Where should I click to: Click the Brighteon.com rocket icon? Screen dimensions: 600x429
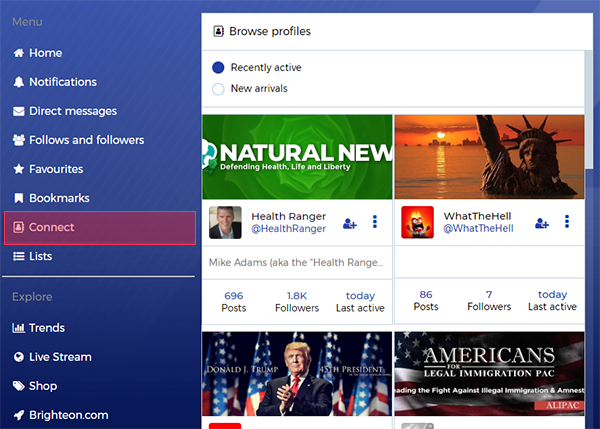[x=18, y=415]
